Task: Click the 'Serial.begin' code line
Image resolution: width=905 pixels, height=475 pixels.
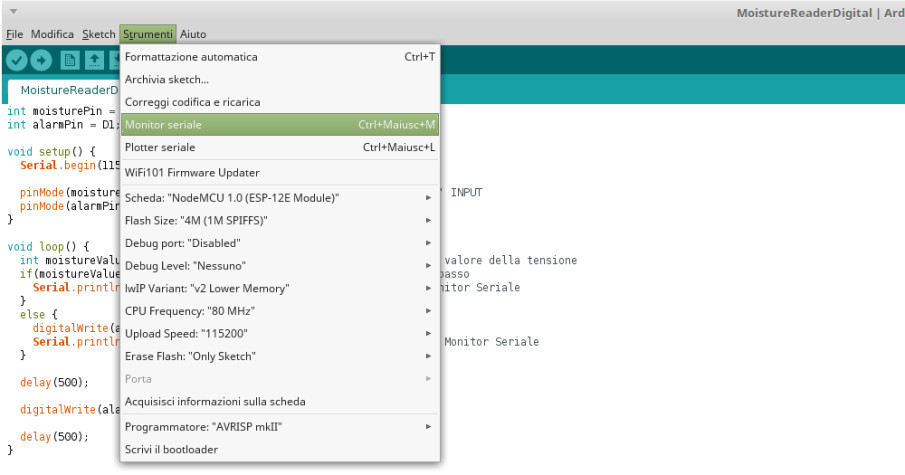Action: 70,165
